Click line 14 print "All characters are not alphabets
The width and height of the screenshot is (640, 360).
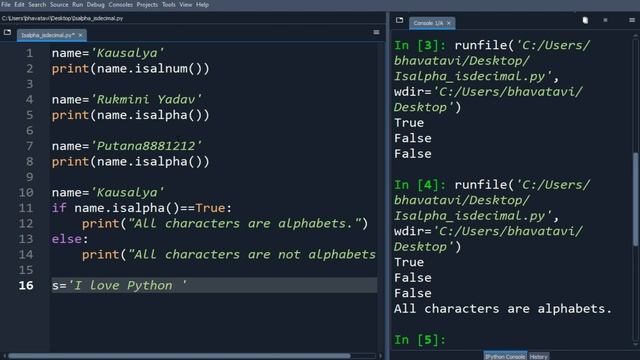point(229,255)
